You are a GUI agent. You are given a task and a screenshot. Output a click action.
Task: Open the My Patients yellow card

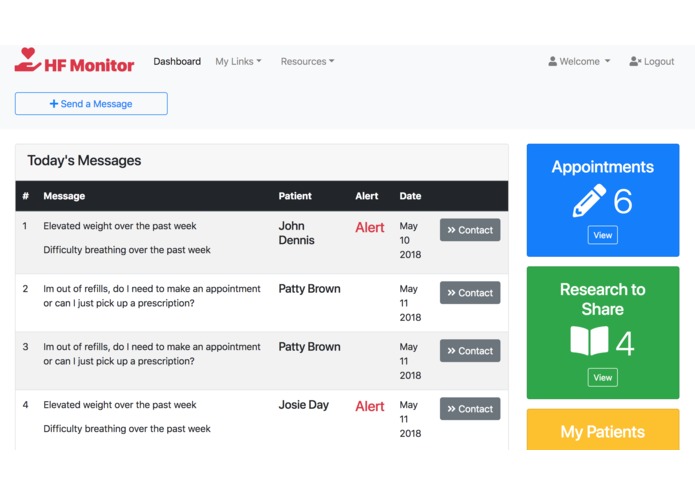(x=603, y=429)
